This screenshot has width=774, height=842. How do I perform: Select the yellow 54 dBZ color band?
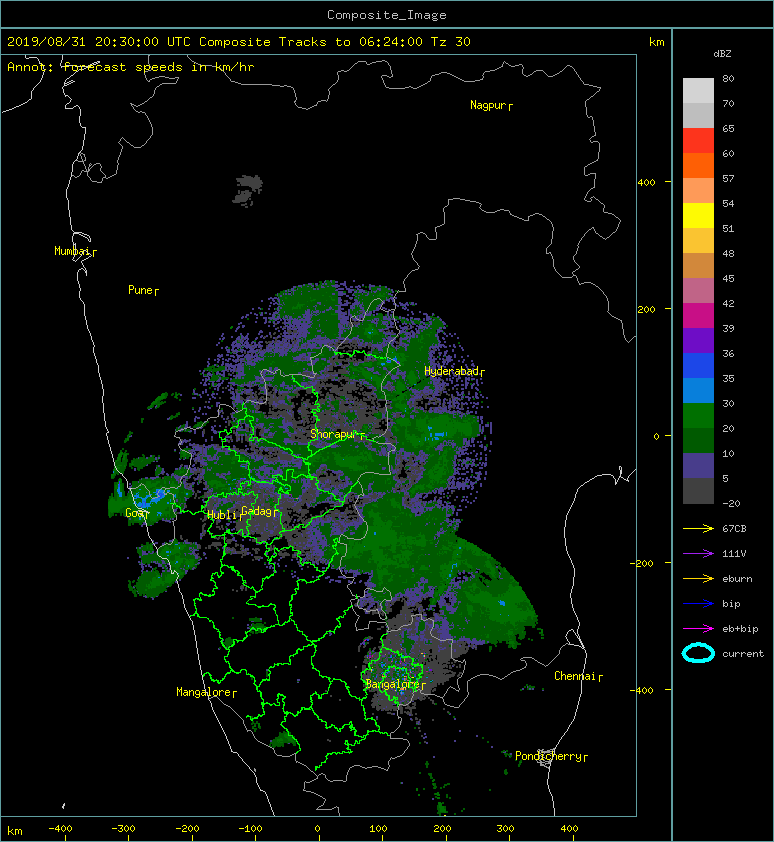[698, 215]
